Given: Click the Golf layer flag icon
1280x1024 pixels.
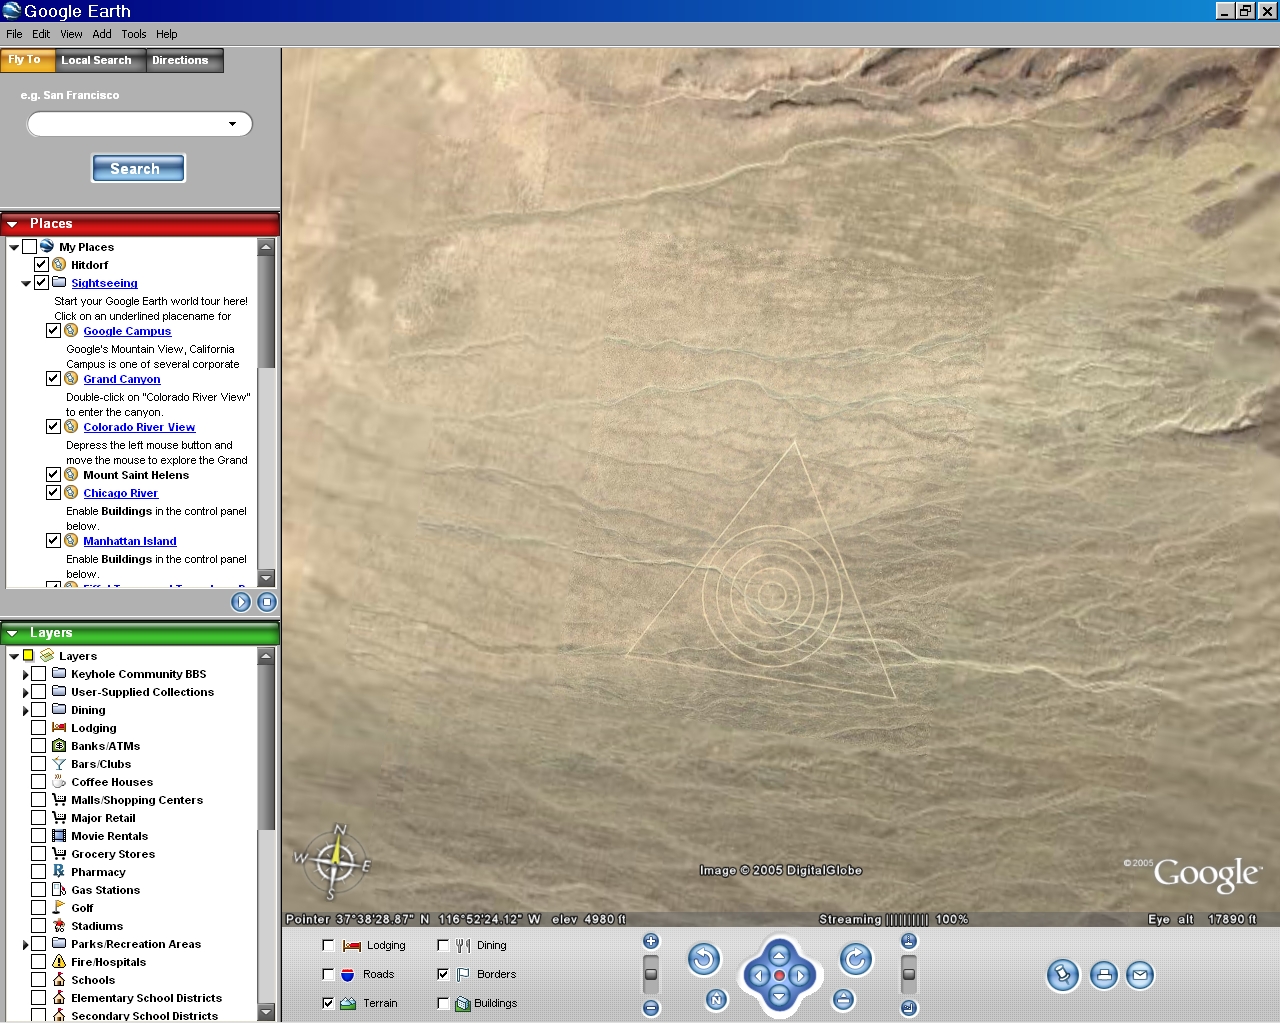Looking at the screenshot, I should point(59,908).
